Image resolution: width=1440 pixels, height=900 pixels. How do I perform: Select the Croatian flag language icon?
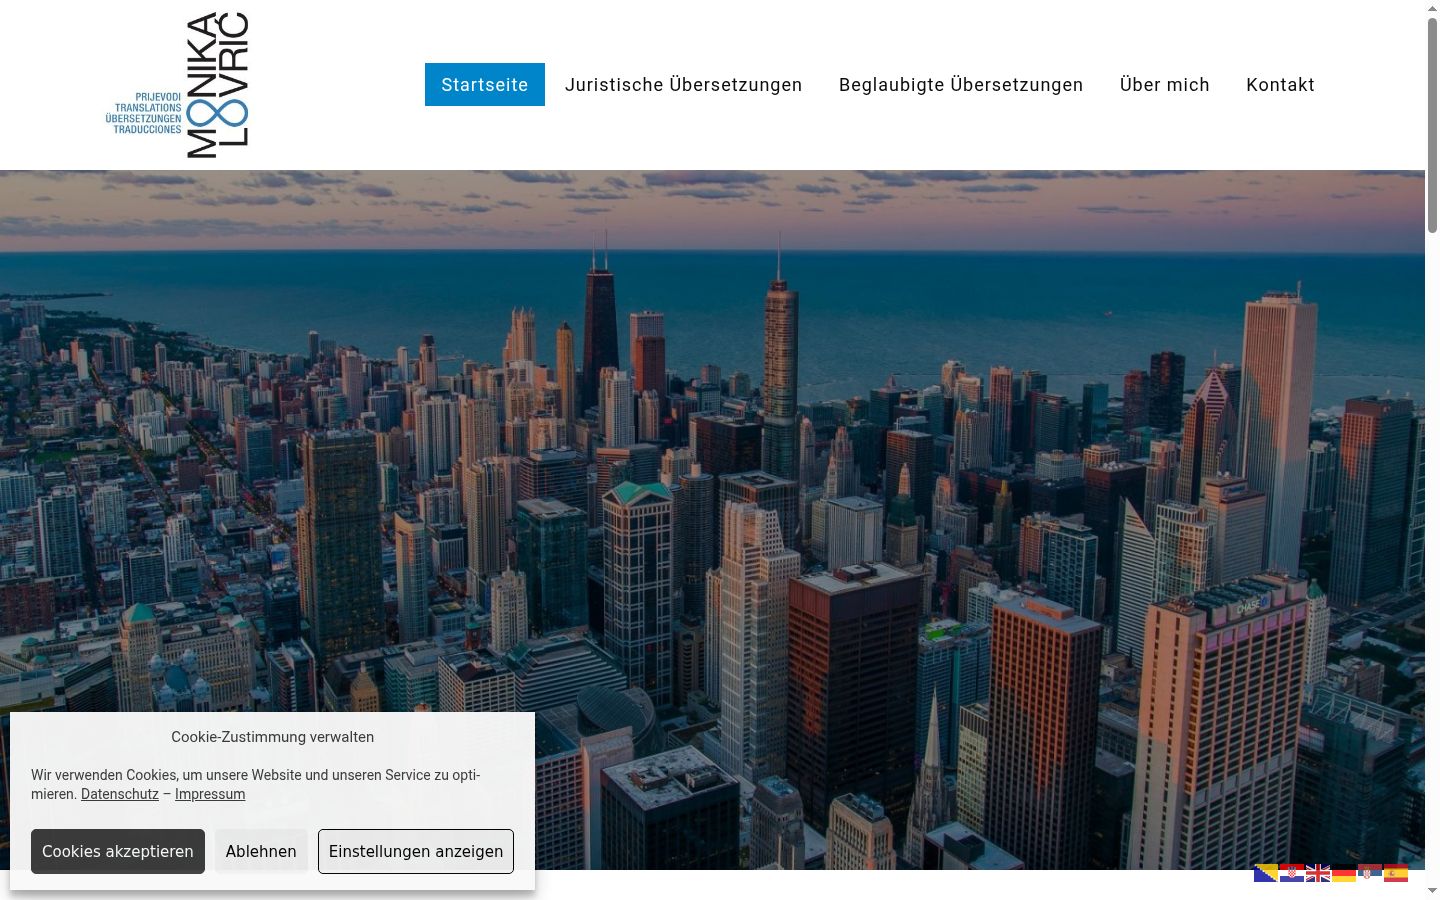tap(1292, 873)
